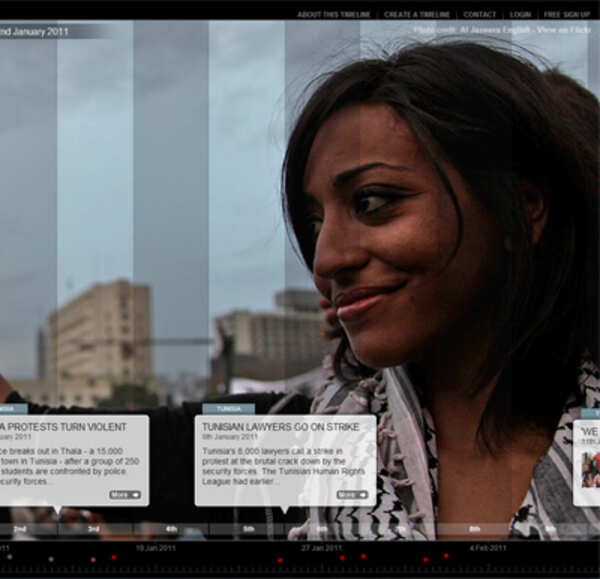Viewport: 600px width, 579px height.
Task: Click the category tag above the protests card
Action: click(12, 409)
